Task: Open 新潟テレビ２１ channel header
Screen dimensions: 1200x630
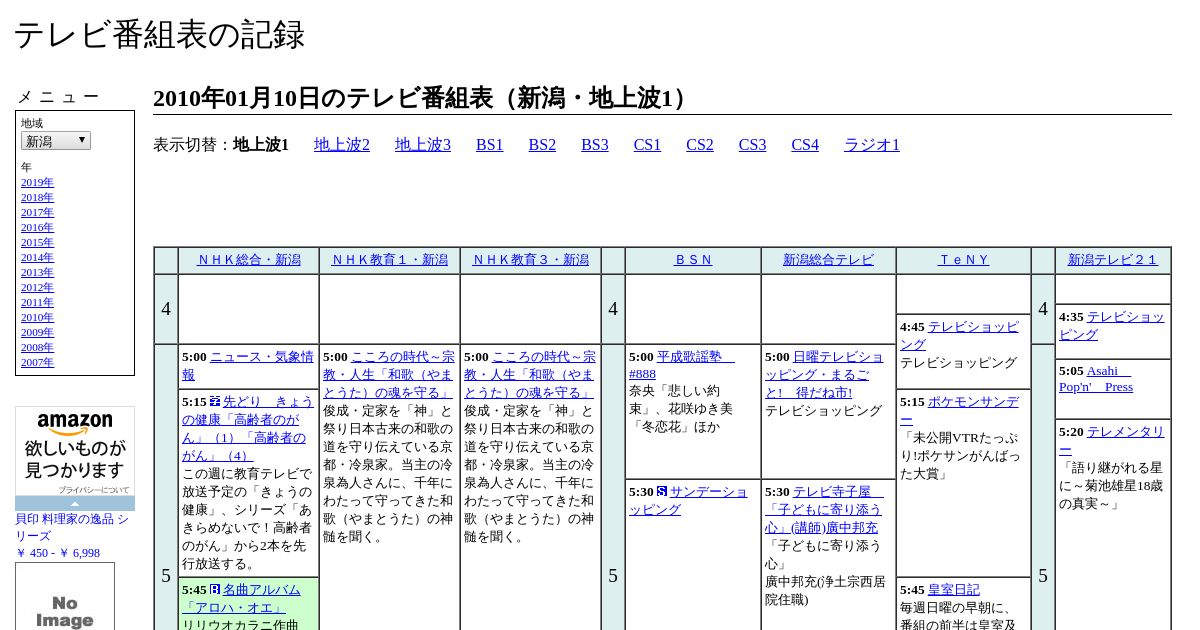Action: [1113, 260]
